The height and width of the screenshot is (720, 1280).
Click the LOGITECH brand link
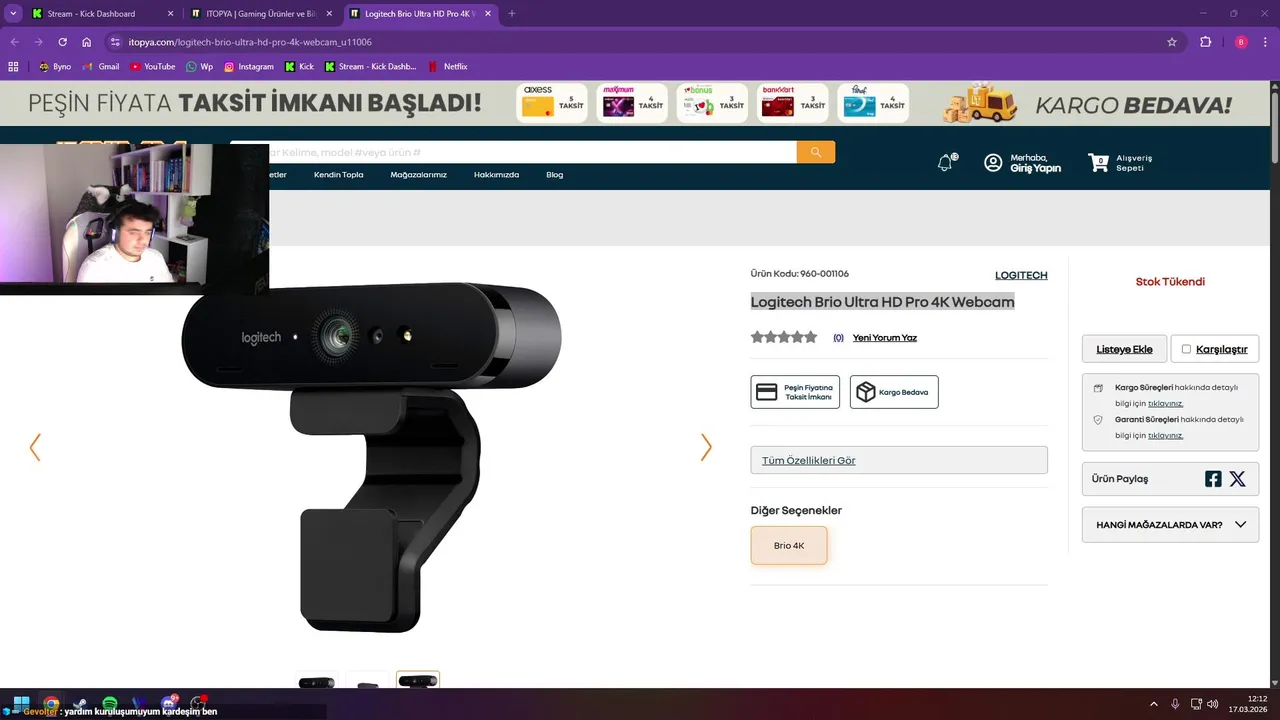click(x=1021, y=275)
